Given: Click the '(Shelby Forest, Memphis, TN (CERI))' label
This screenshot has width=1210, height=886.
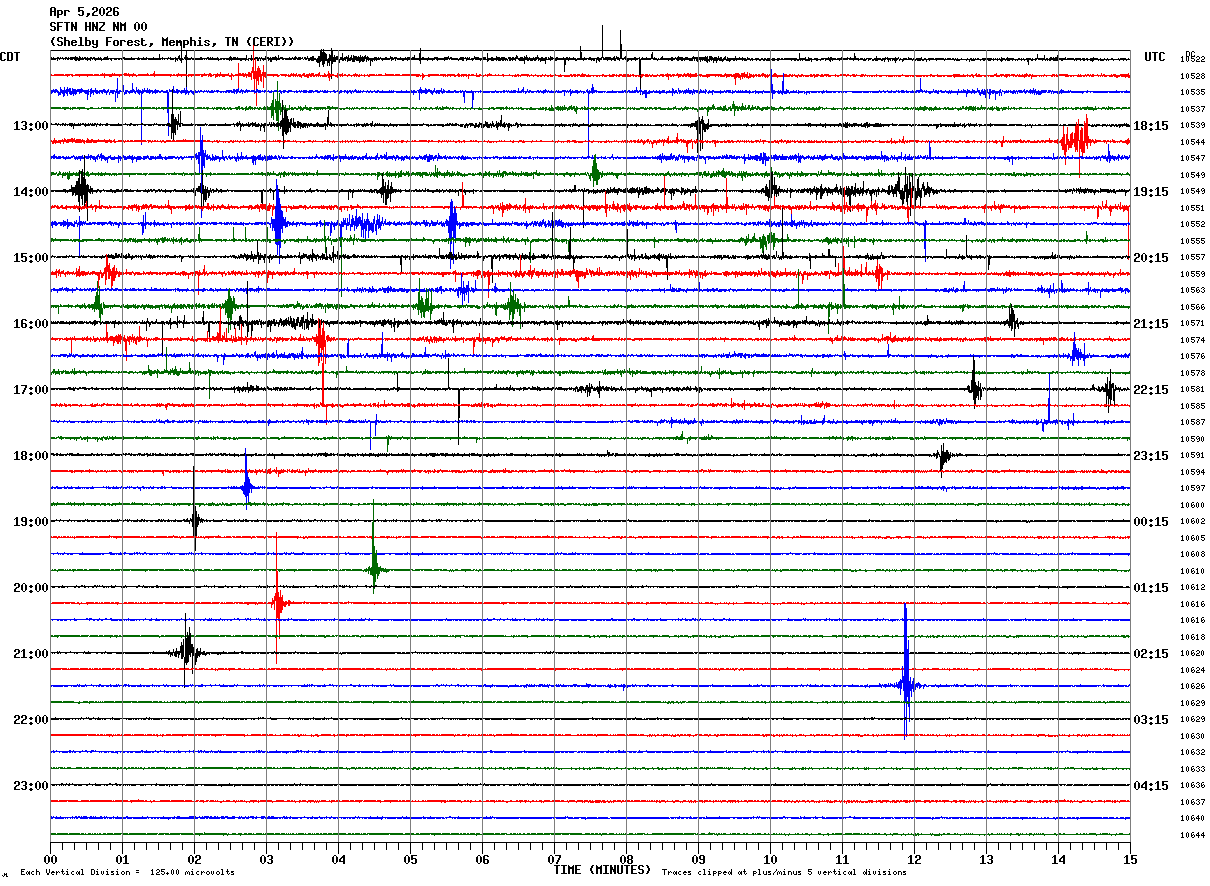Looking at the screenshot, I should pos(172,42).
